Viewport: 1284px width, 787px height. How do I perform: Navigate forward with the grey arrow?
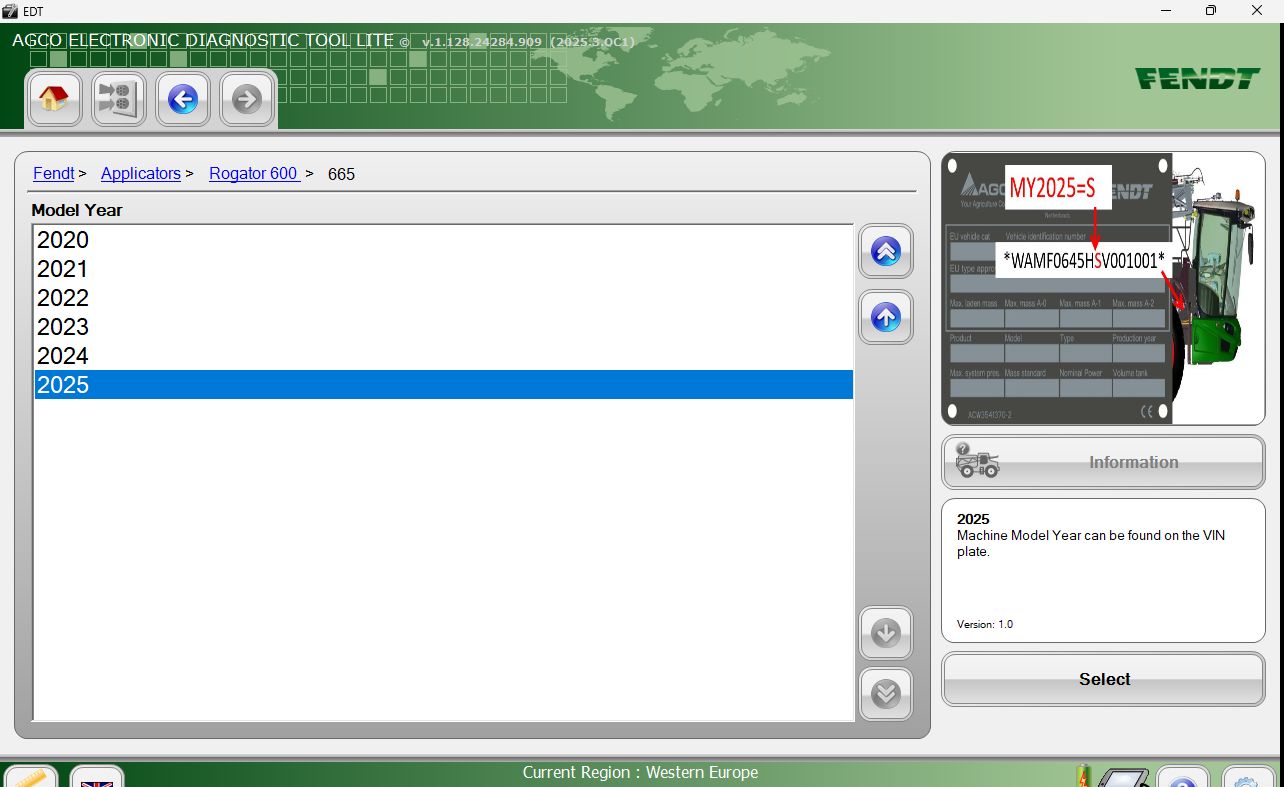(247, 99)
